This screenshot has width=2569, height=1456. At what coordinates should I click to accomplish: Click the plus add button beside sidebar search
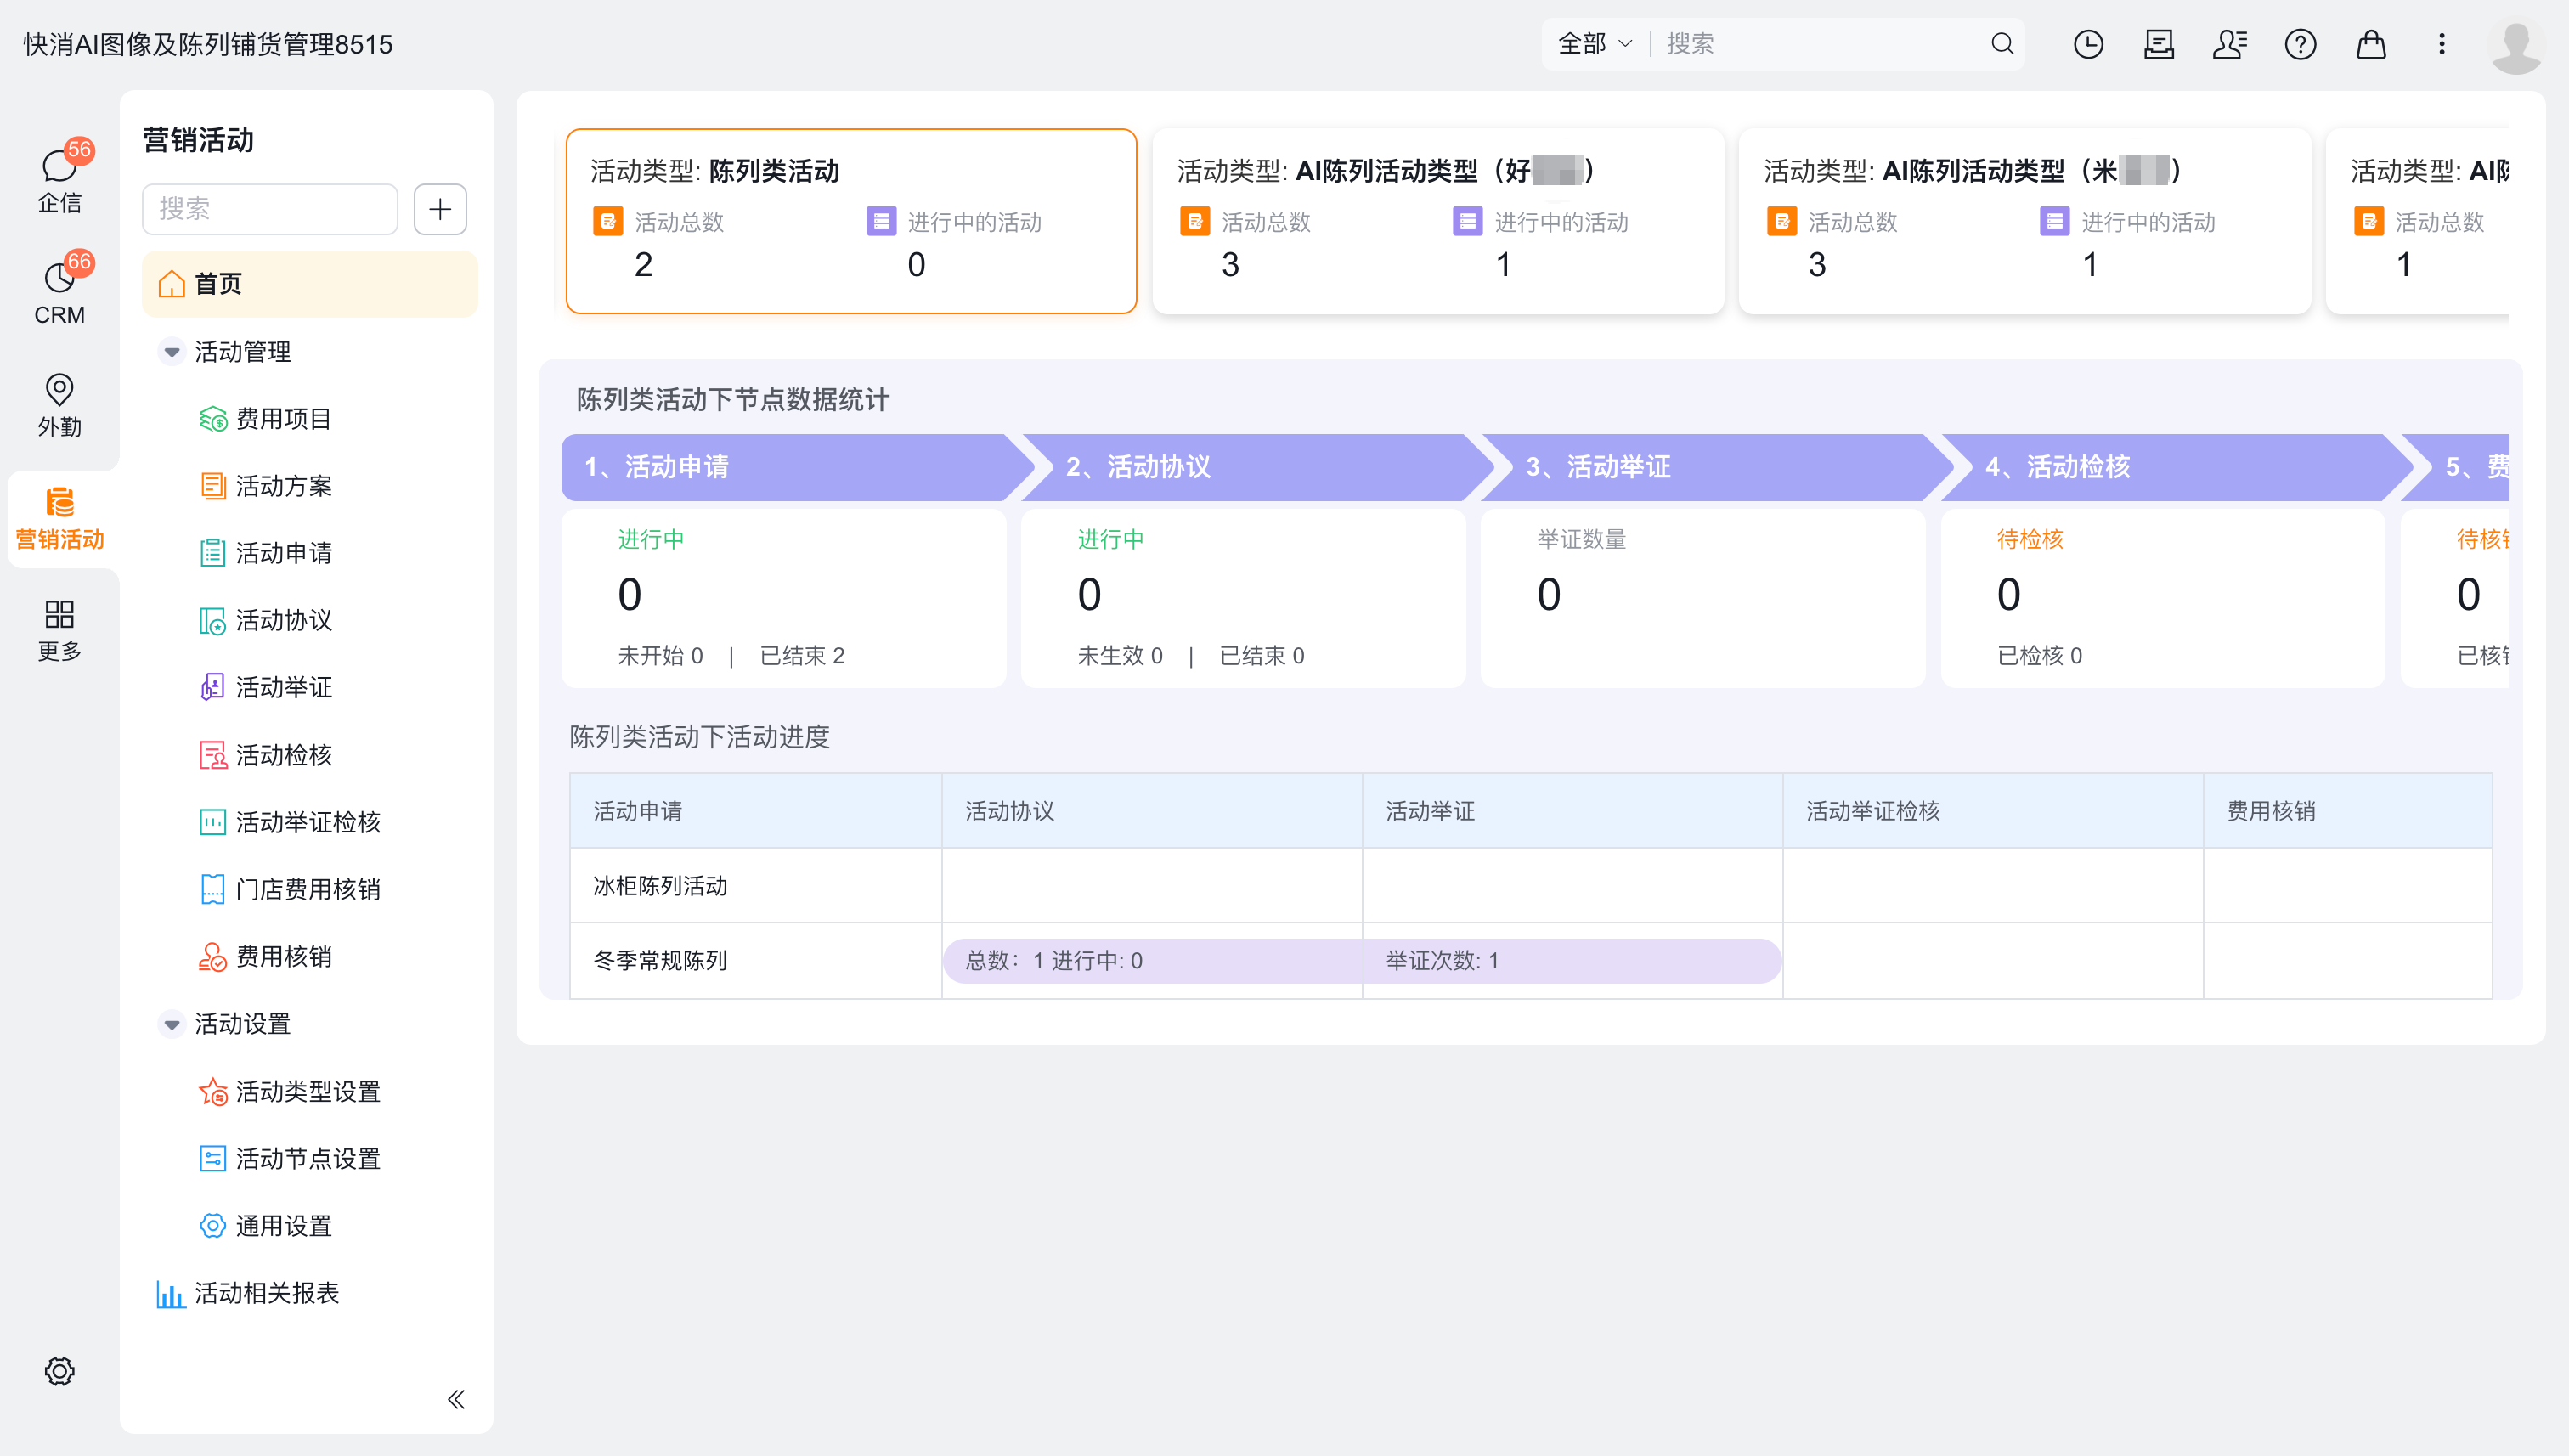click(440, 208)
